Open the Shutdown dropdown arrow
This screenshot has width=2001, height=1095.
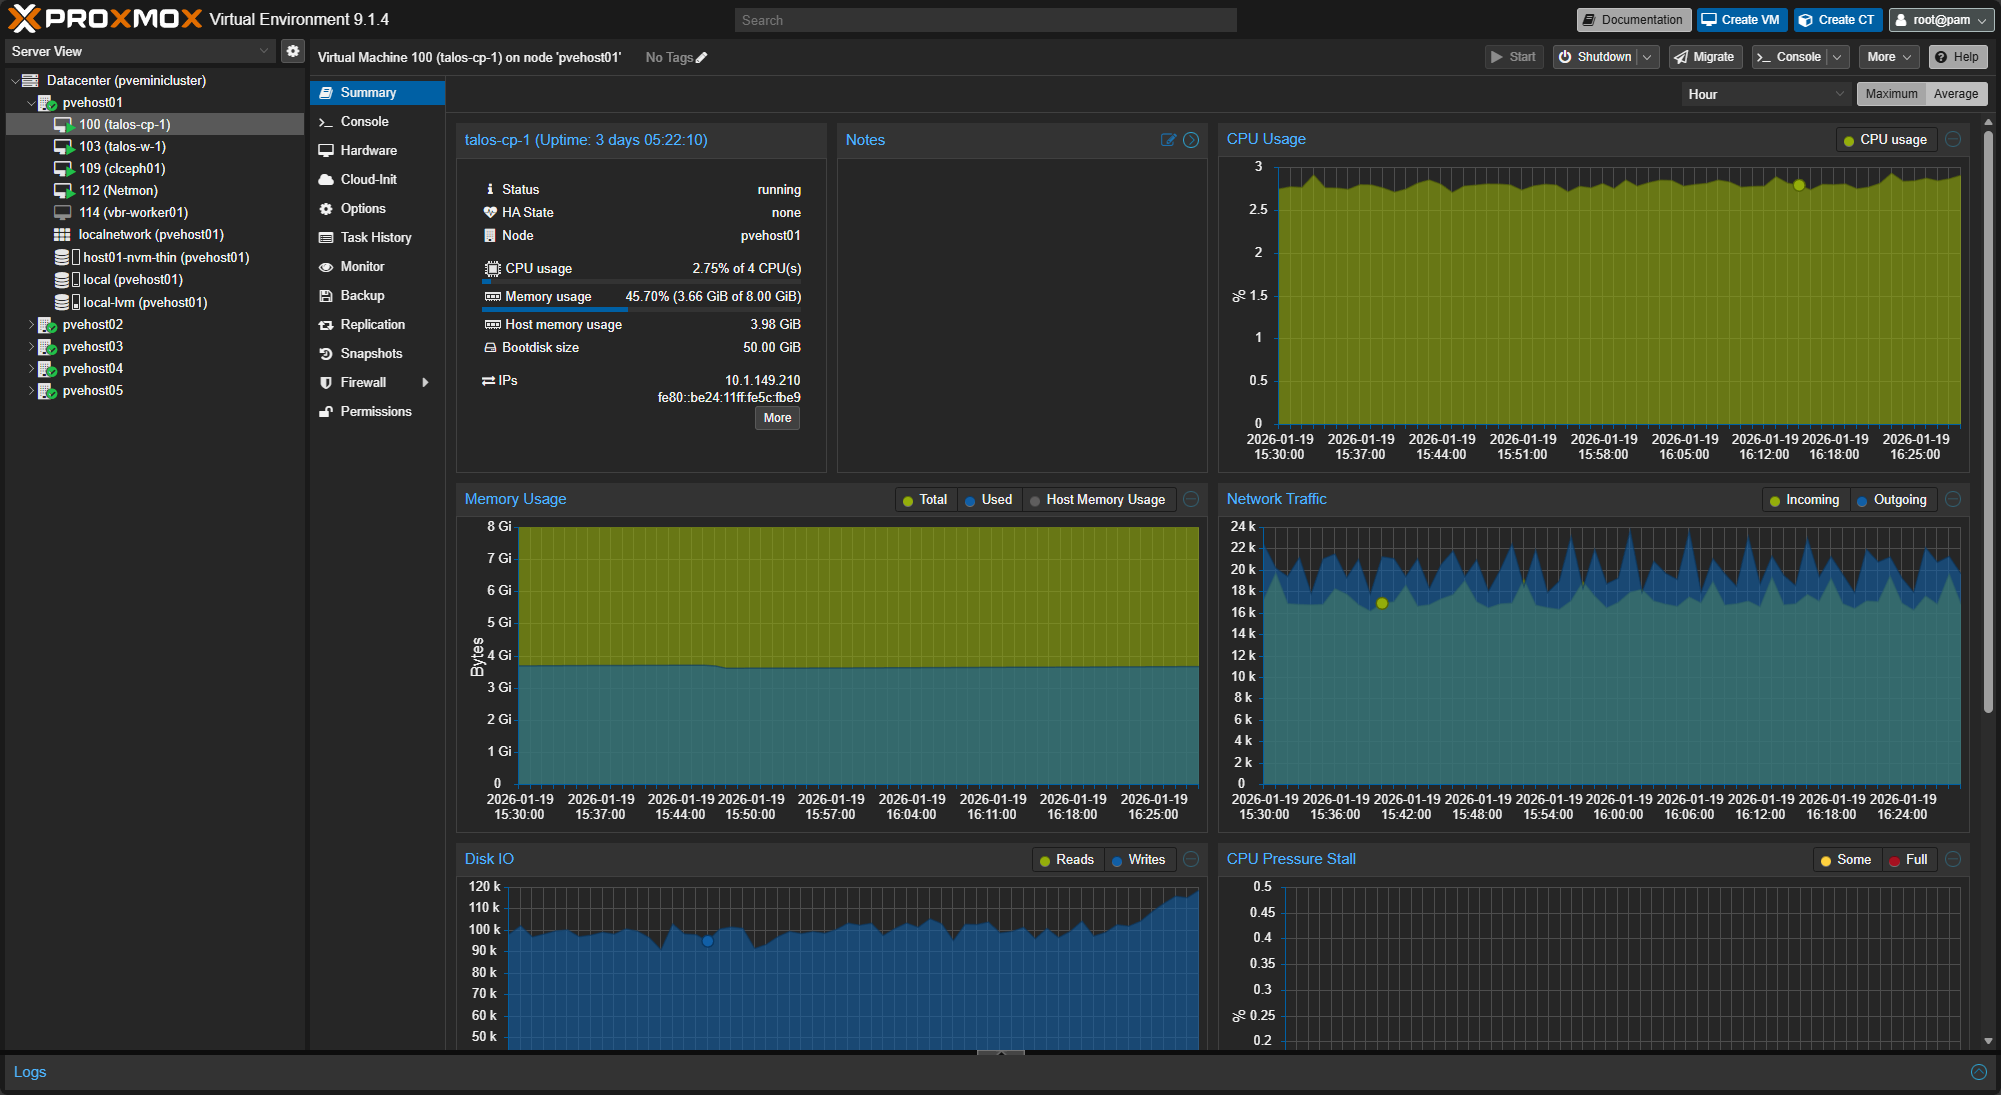click(1647, 57)
